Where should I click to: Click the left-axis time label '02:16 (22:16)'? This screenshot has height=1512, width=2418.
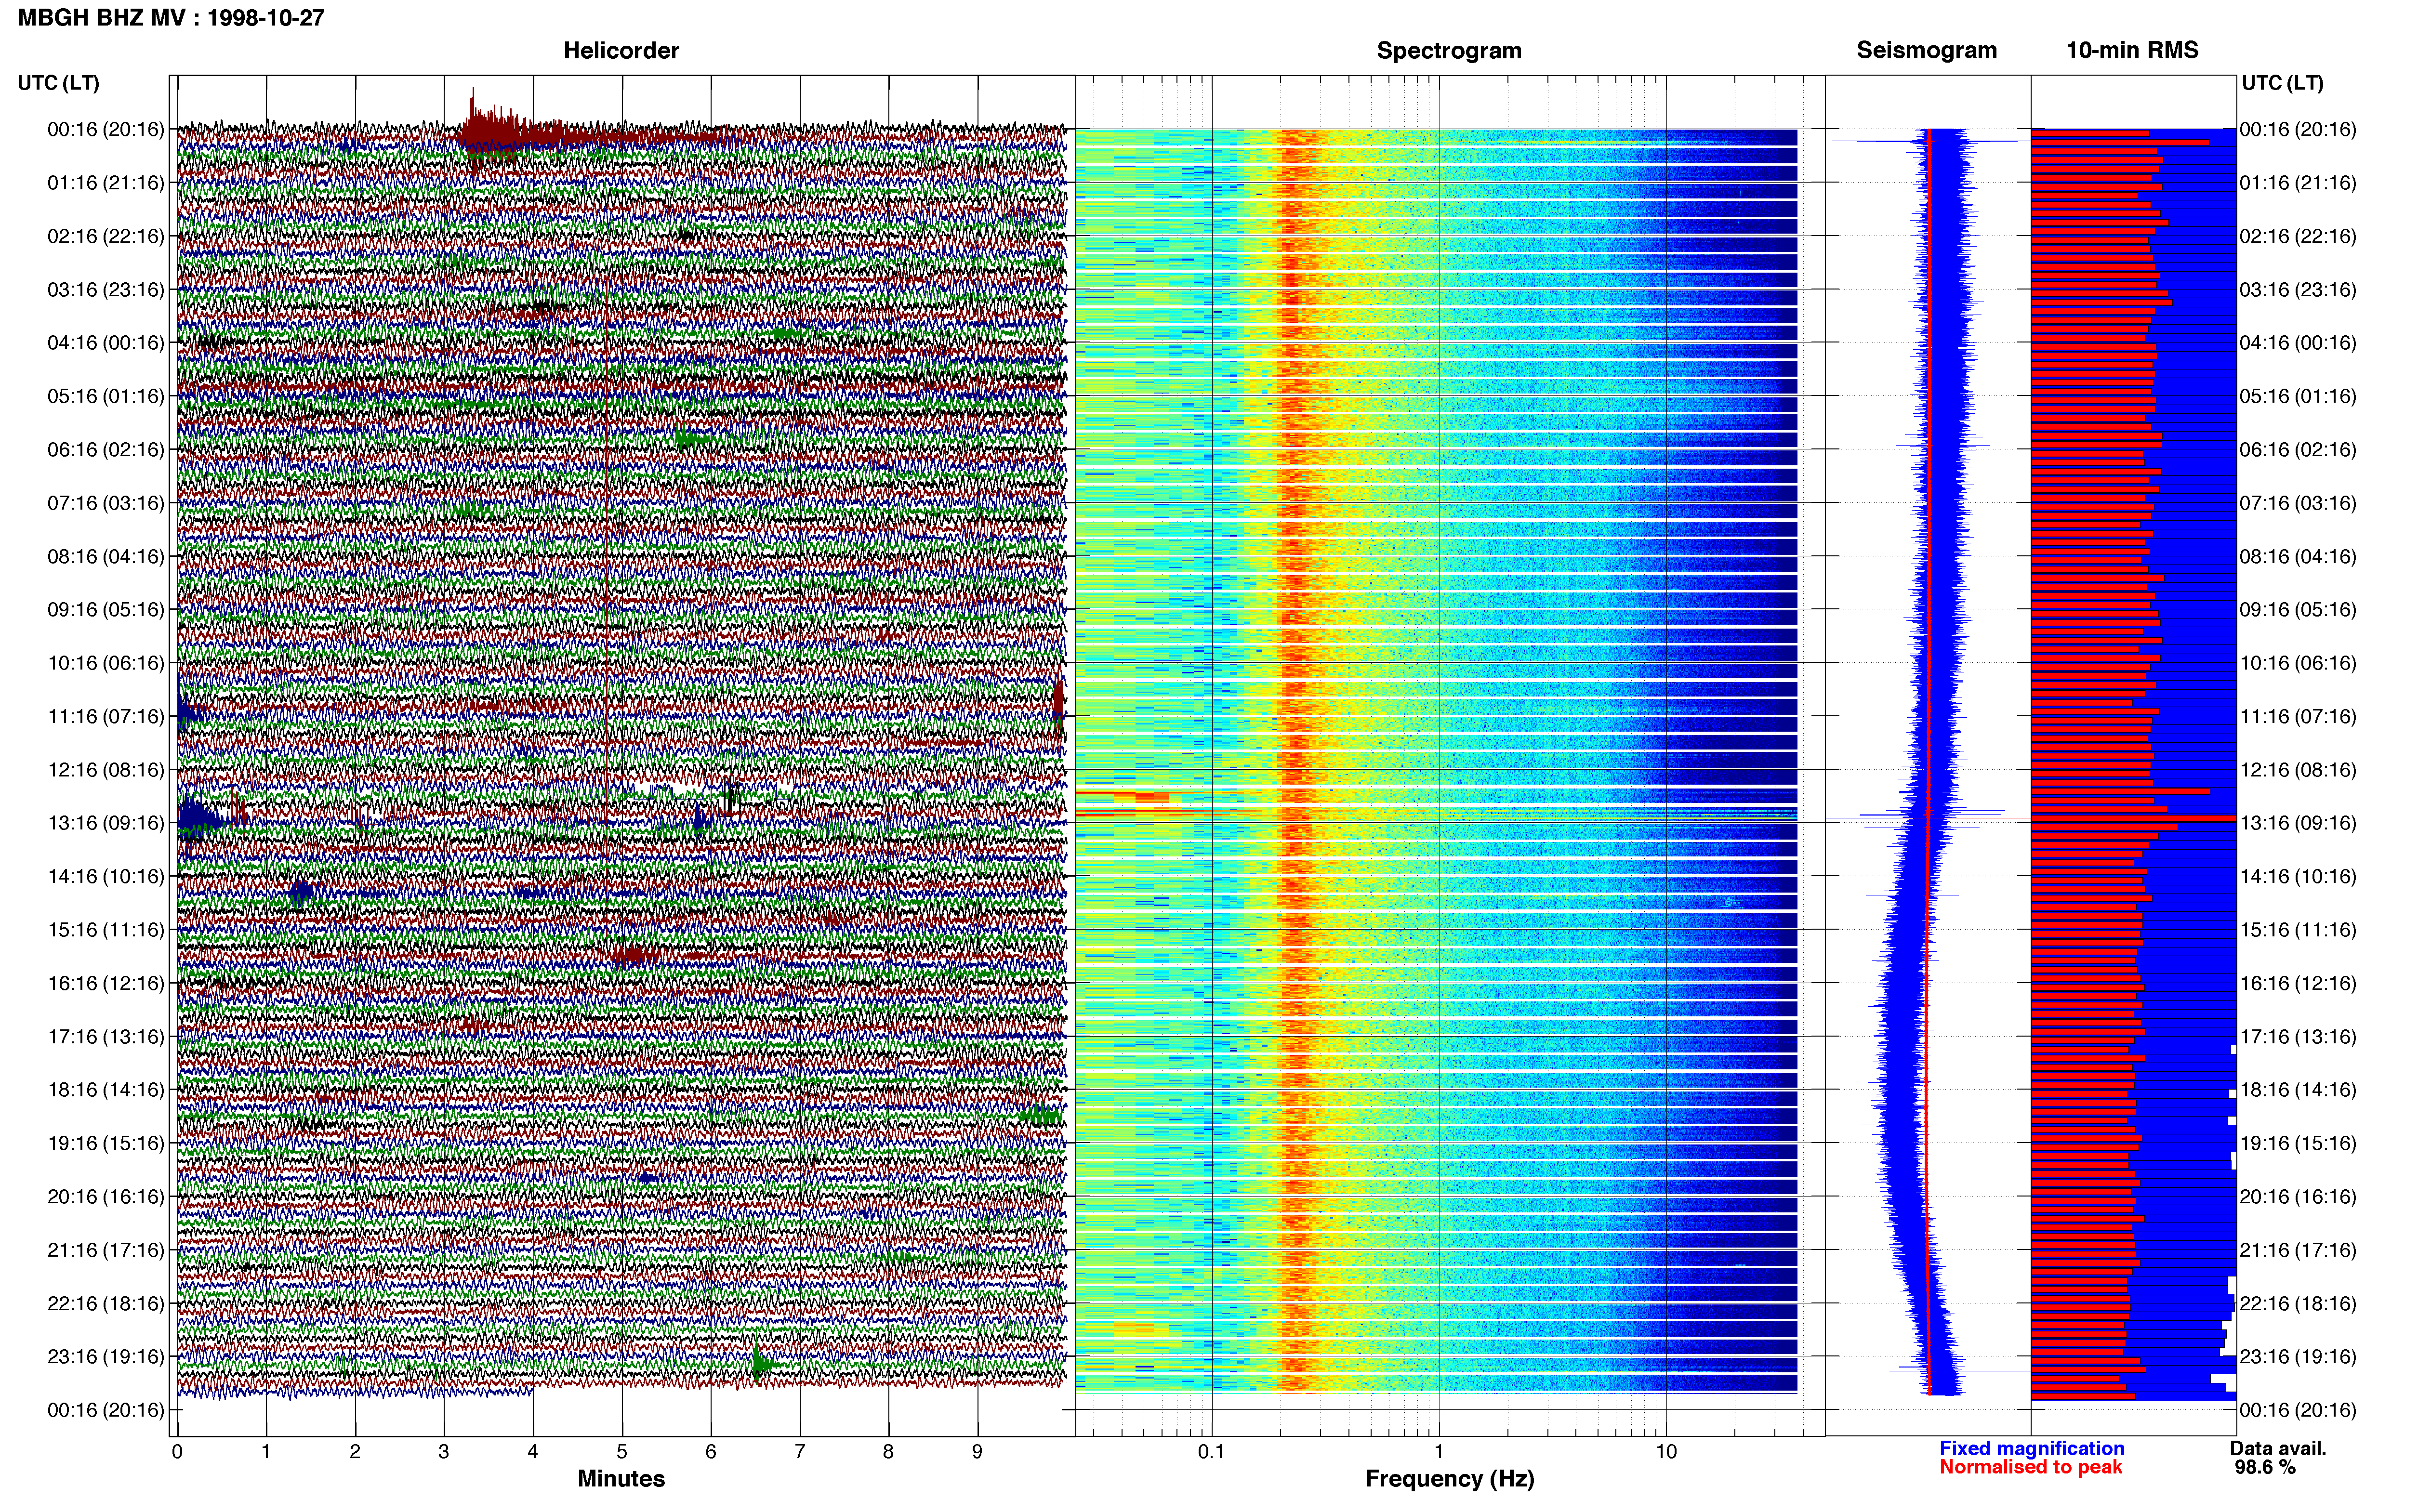pos(106,236)
